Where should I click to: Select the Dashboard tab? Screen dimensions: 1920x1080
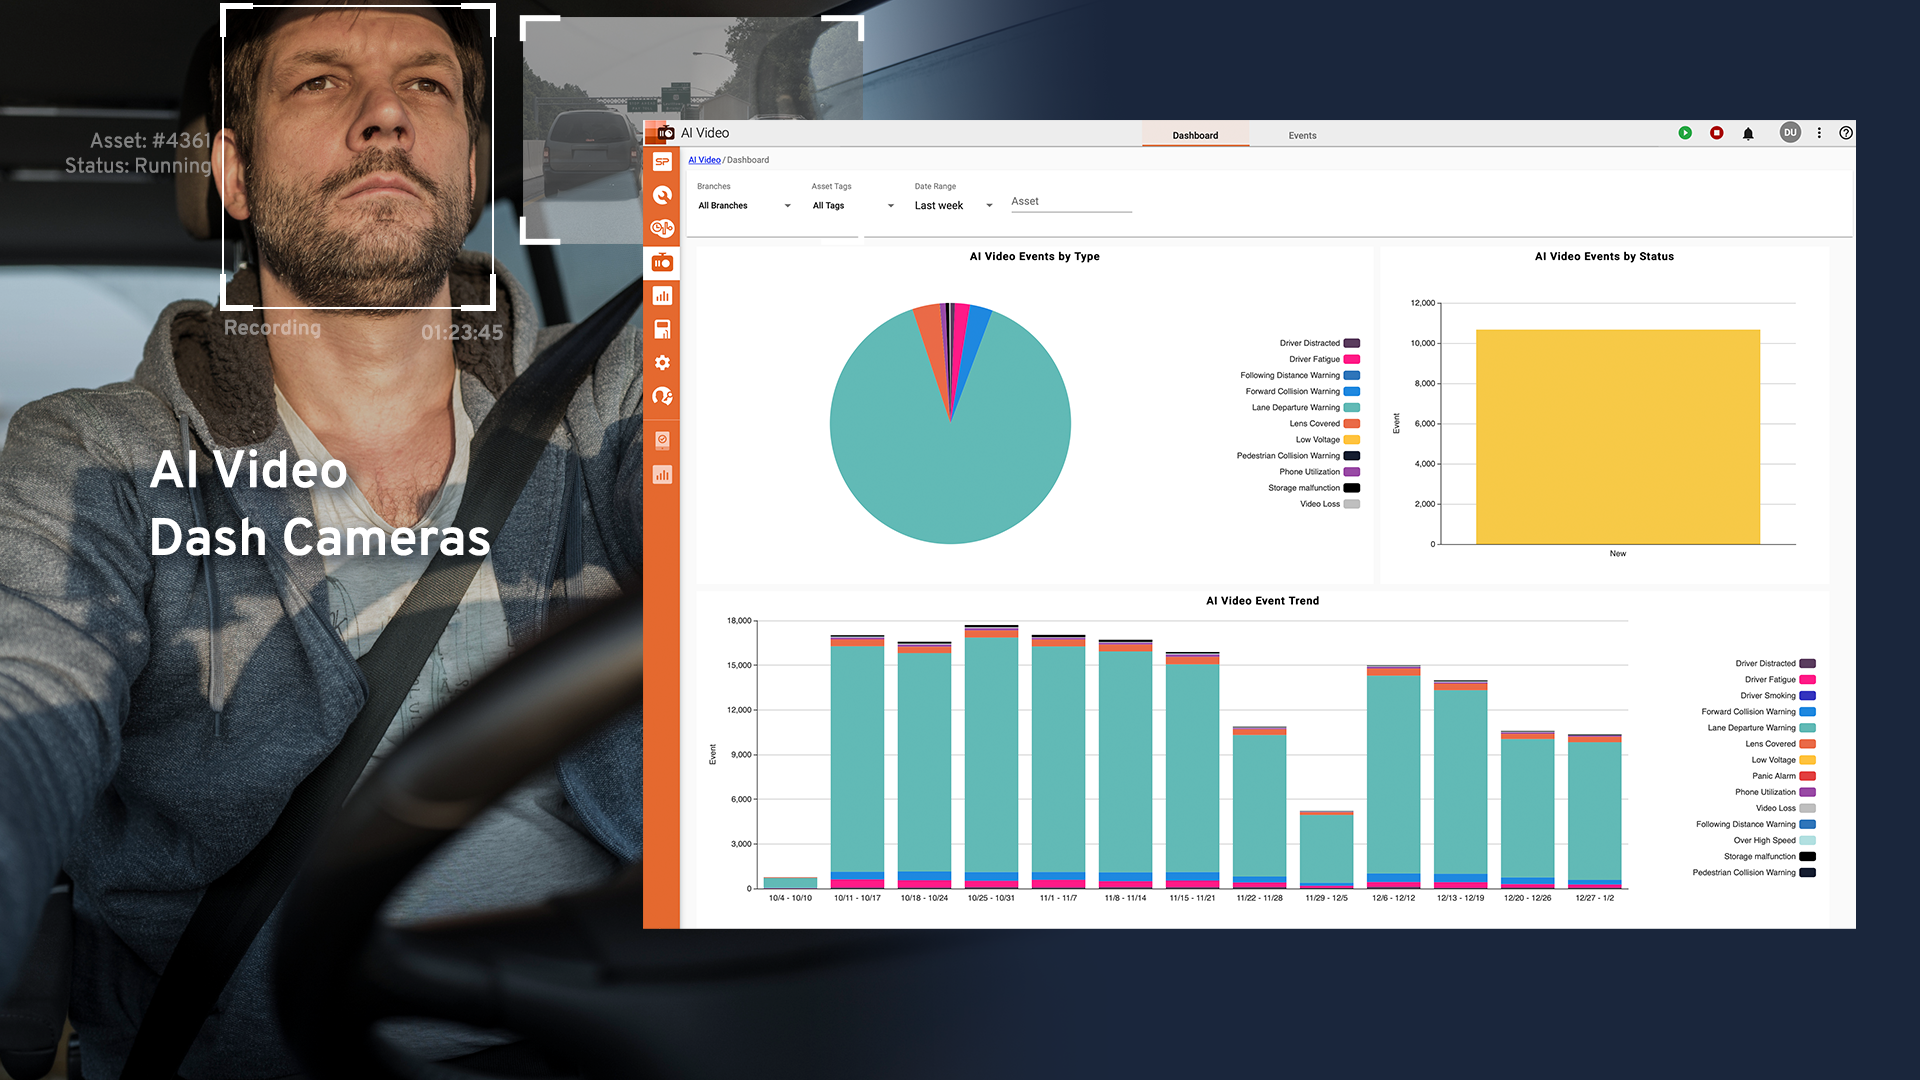(x=1193, y=135)
